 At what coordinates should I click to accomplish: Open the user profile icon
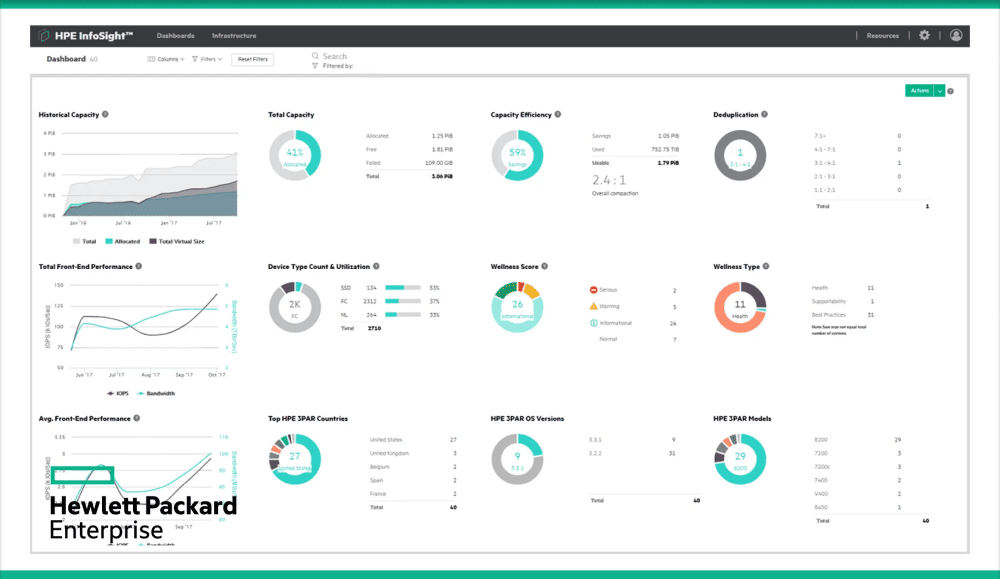tap(955, 35)
